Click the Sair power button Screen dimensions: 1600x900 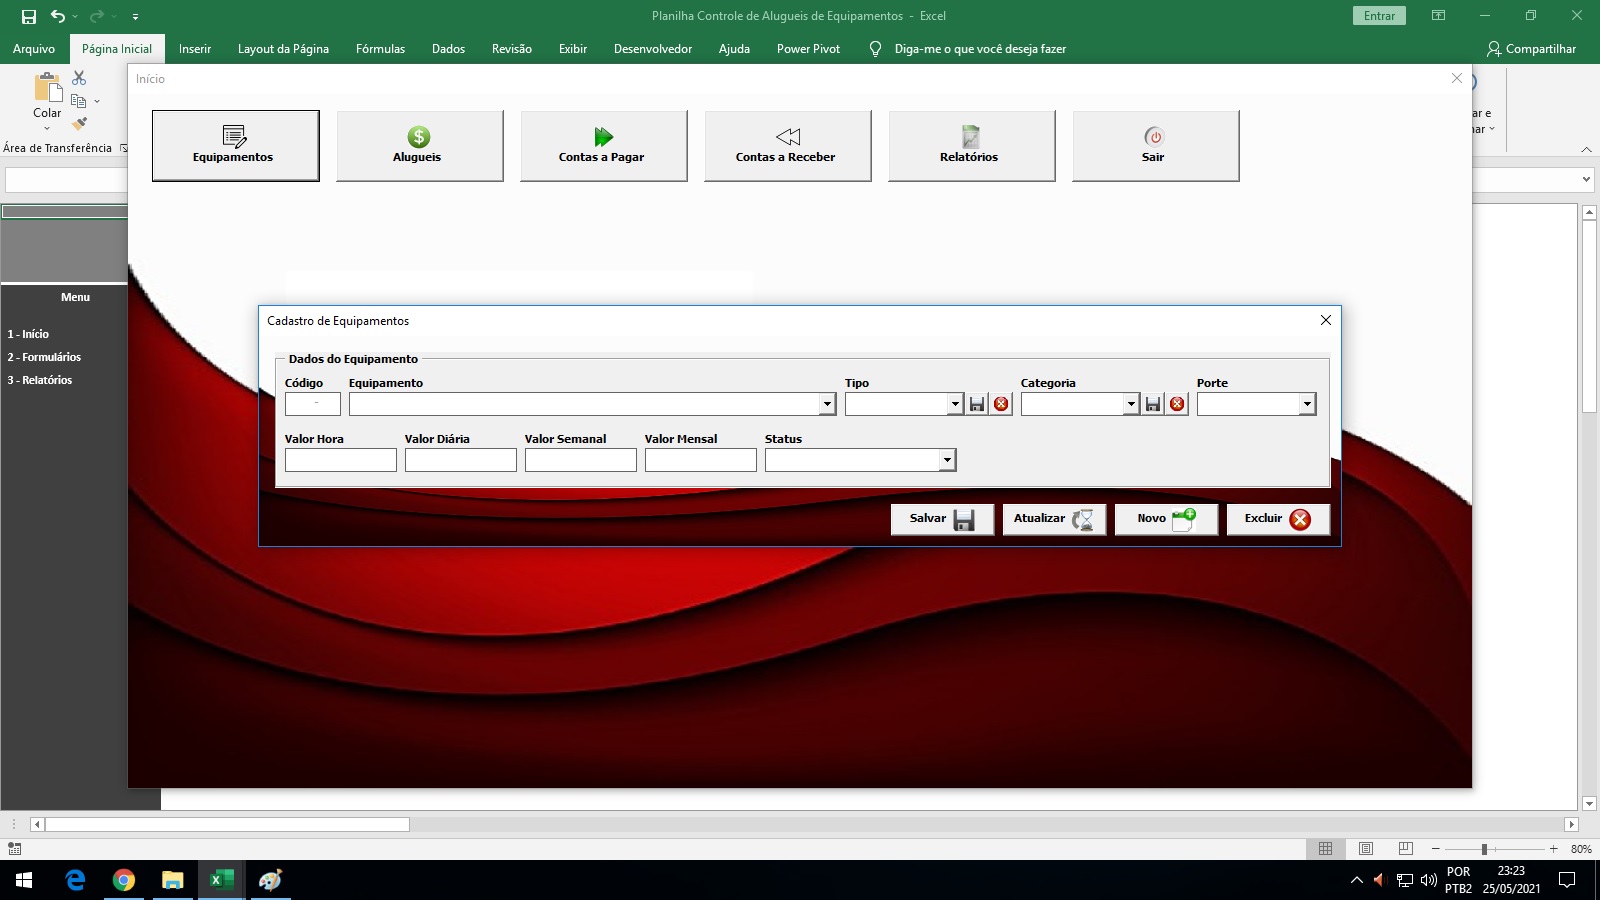point(1155,146)
